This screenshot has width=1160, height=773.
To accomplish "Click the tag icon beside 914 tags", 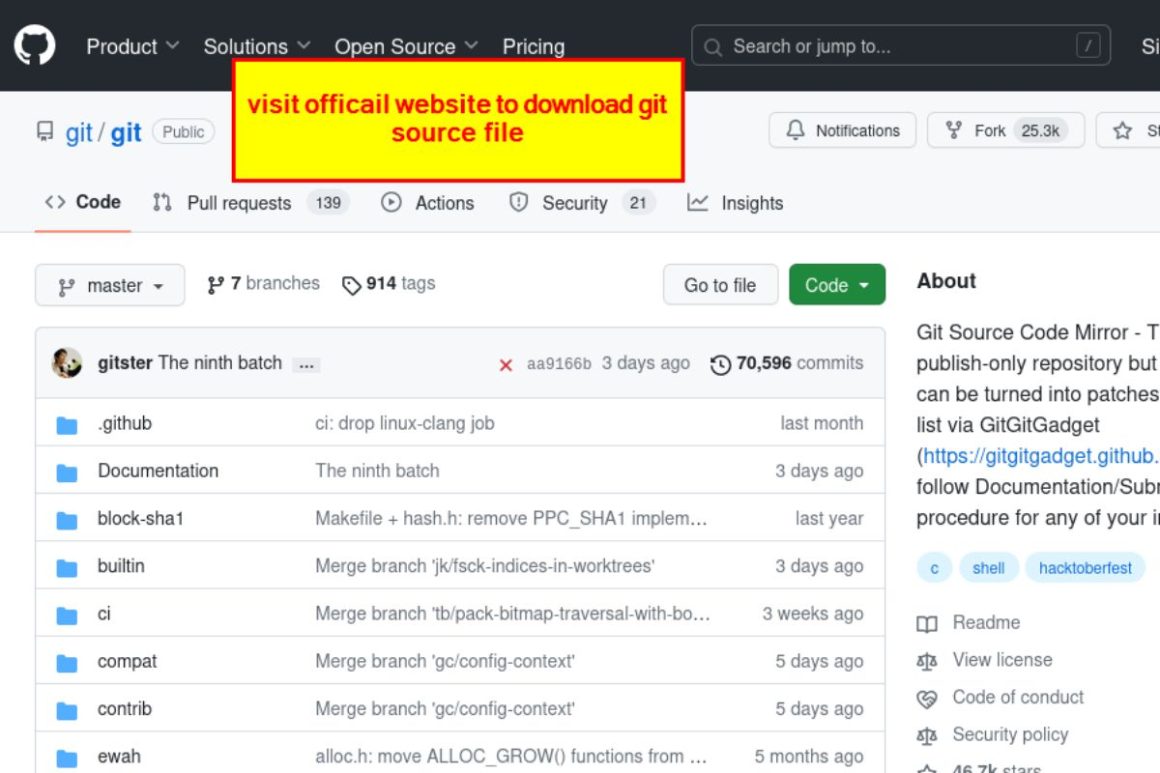I will [352, 284].
